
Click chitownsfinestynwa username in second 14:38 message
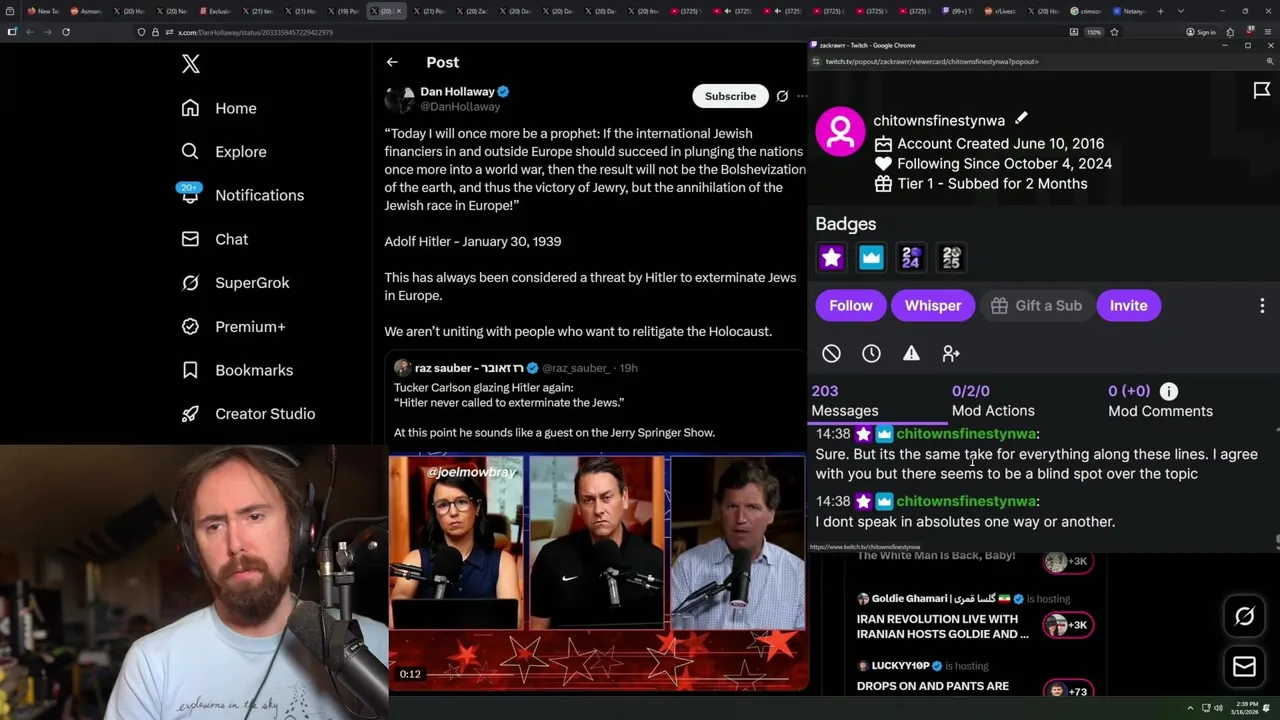(966, 501)
